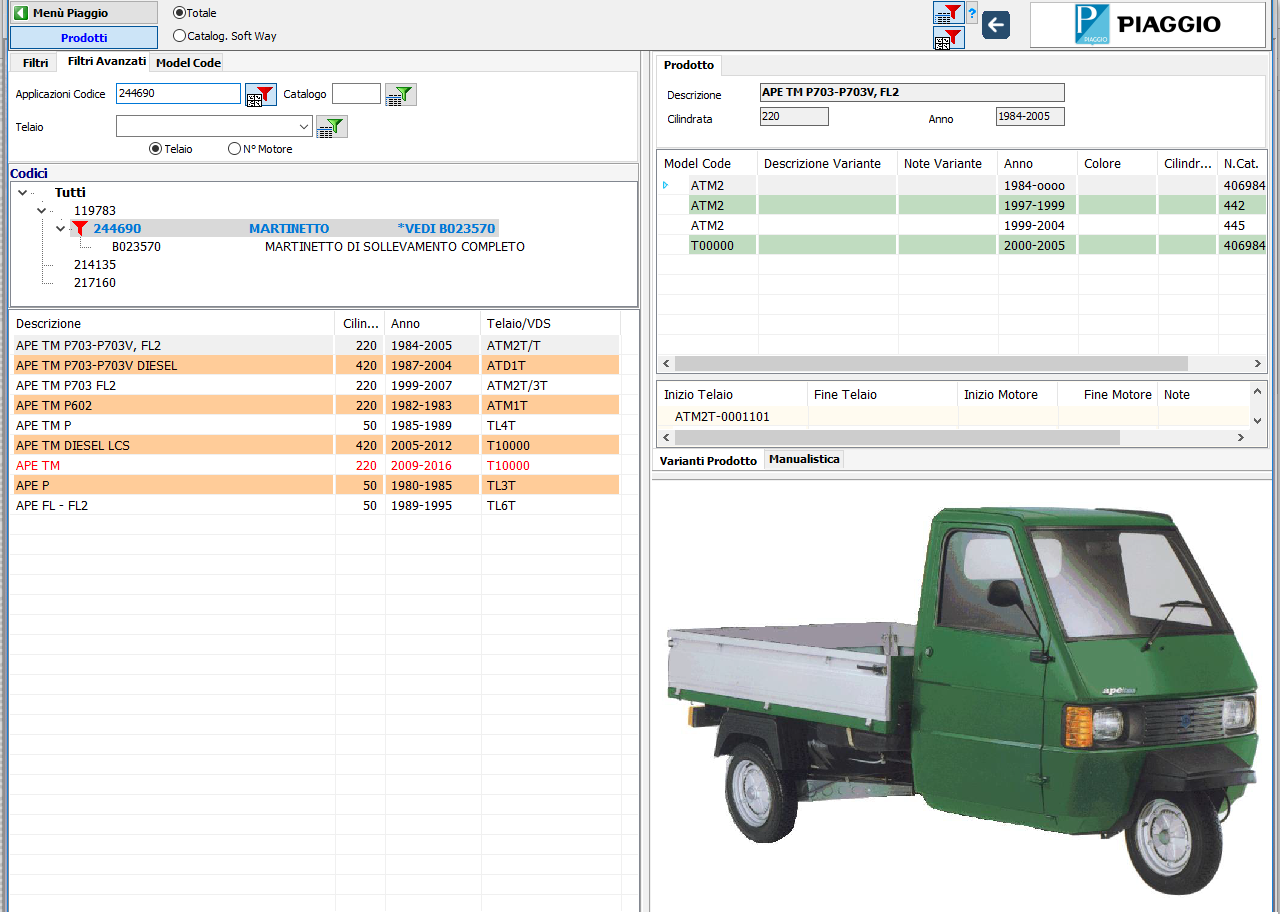Click the top red table filter icon

point(948,13)
